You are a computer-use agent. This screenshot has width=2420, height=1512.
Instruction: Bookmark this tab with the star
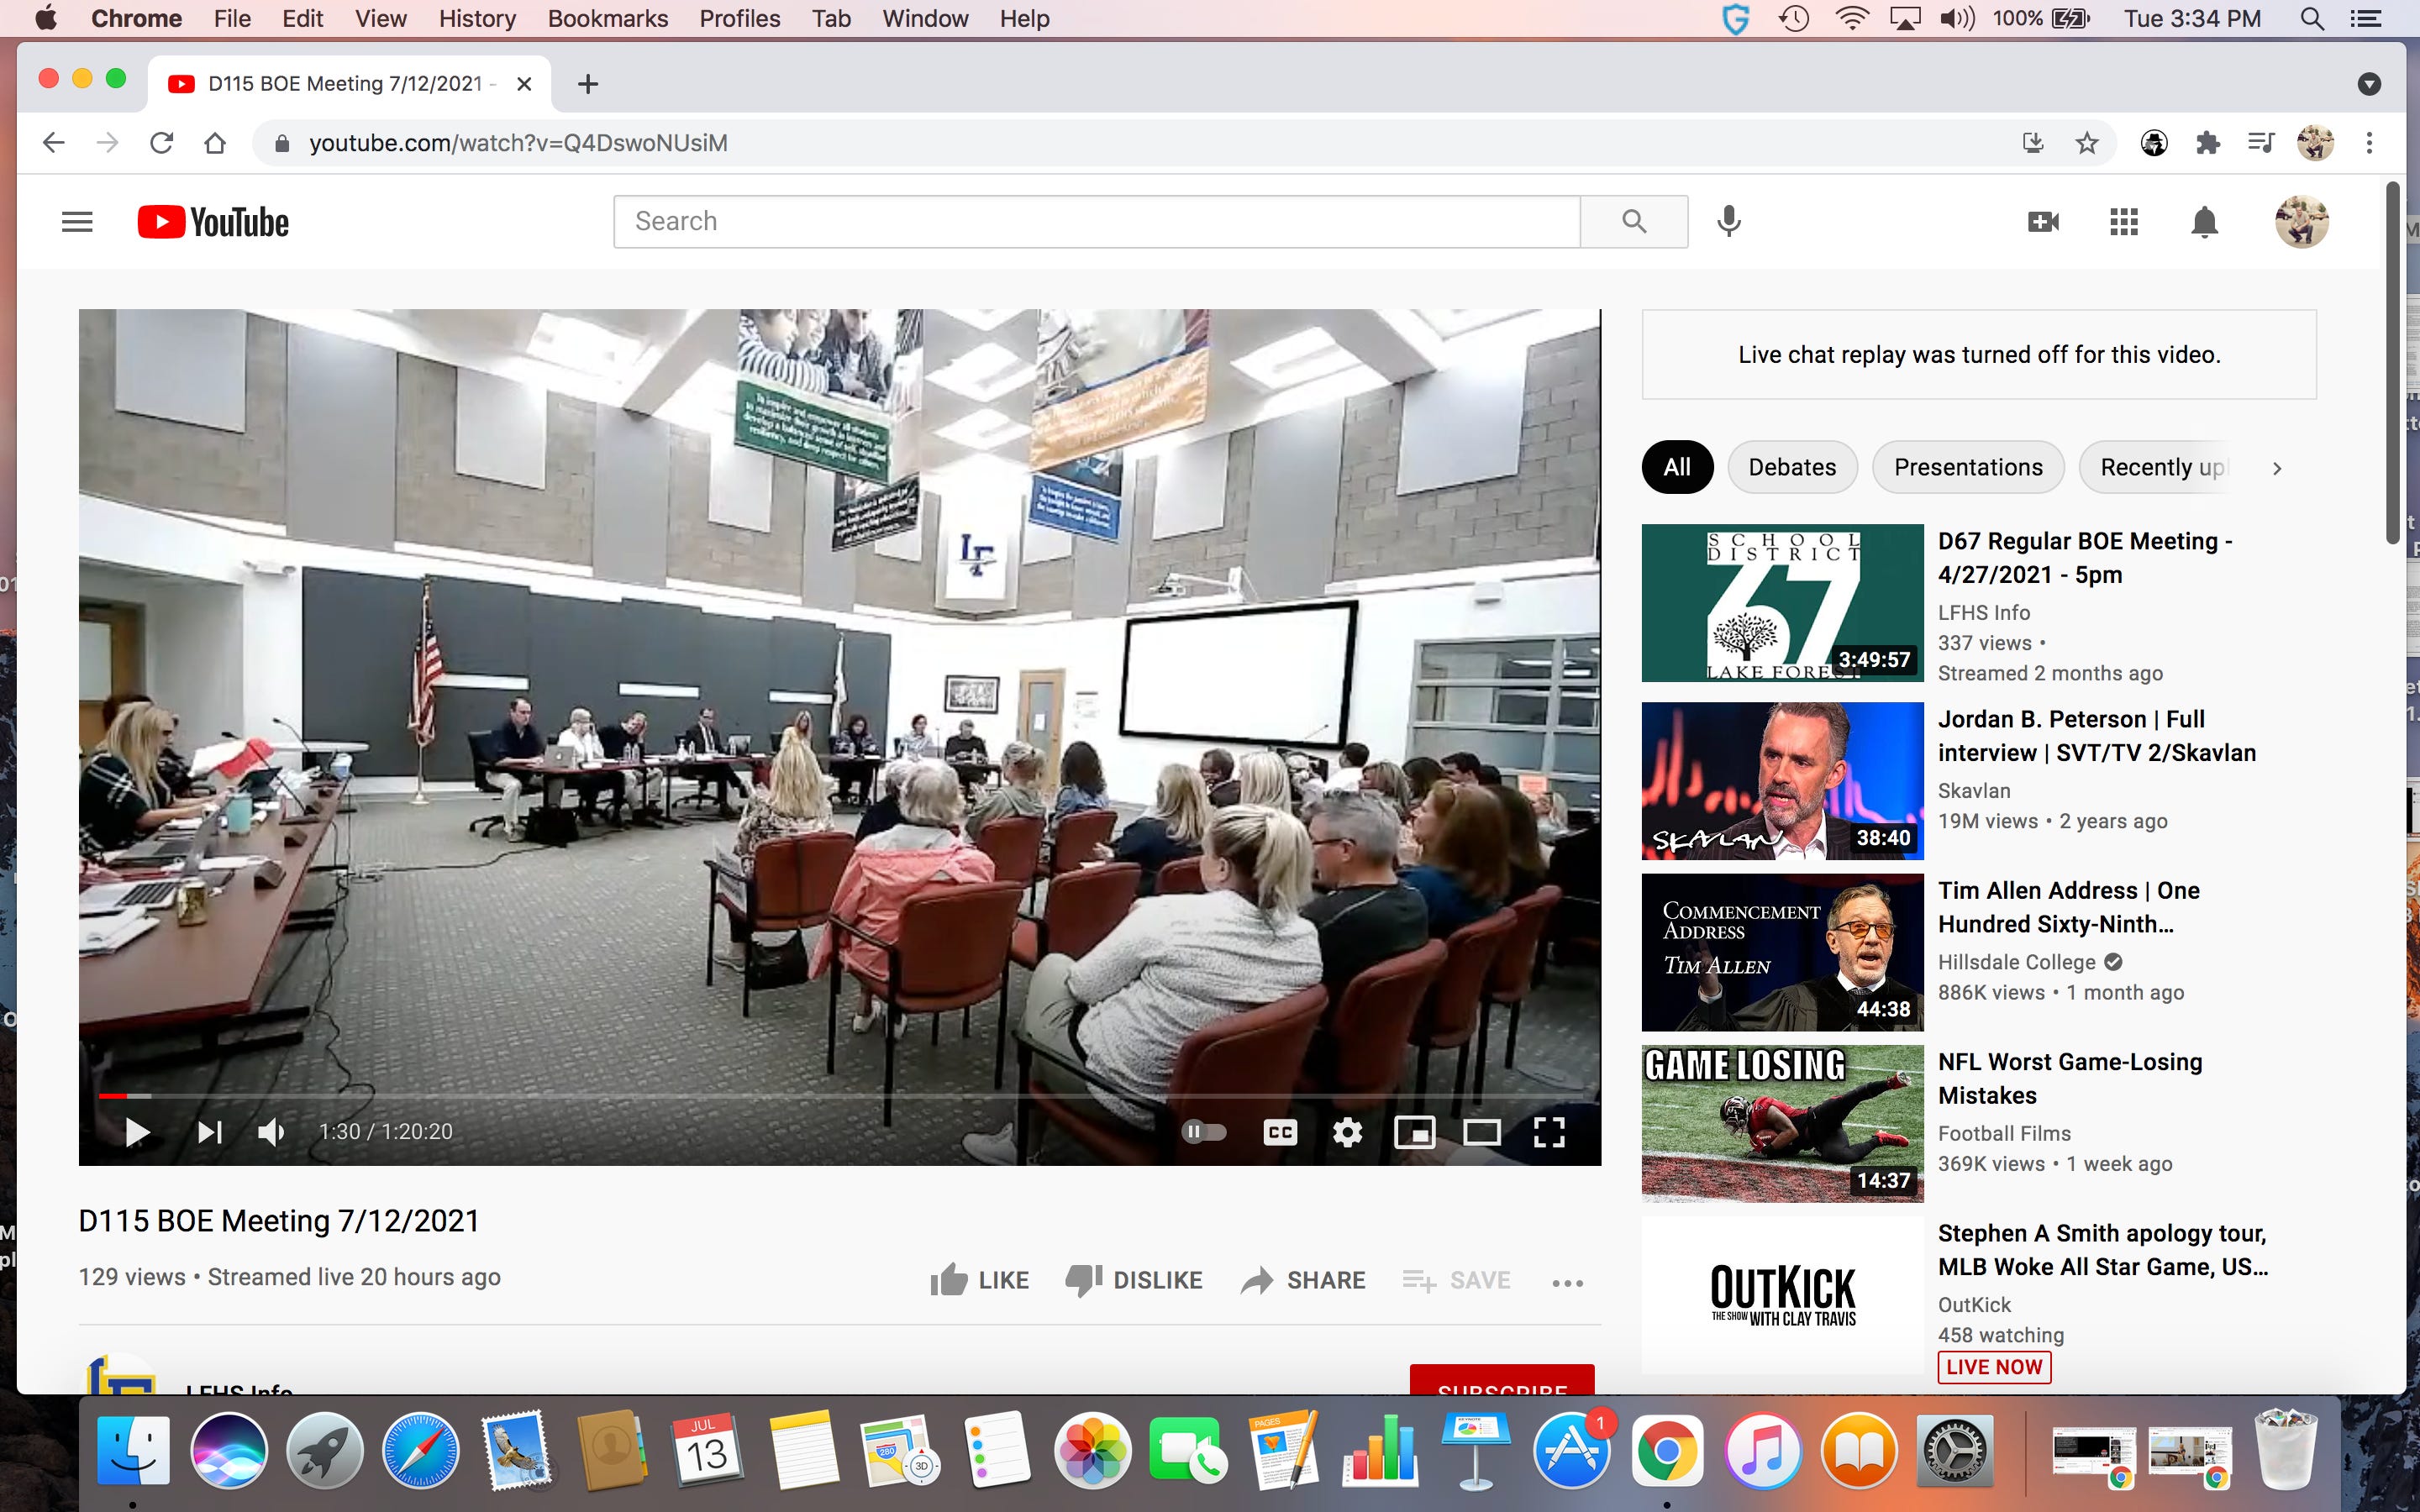pyautogui.click(x=2086, y=143)
